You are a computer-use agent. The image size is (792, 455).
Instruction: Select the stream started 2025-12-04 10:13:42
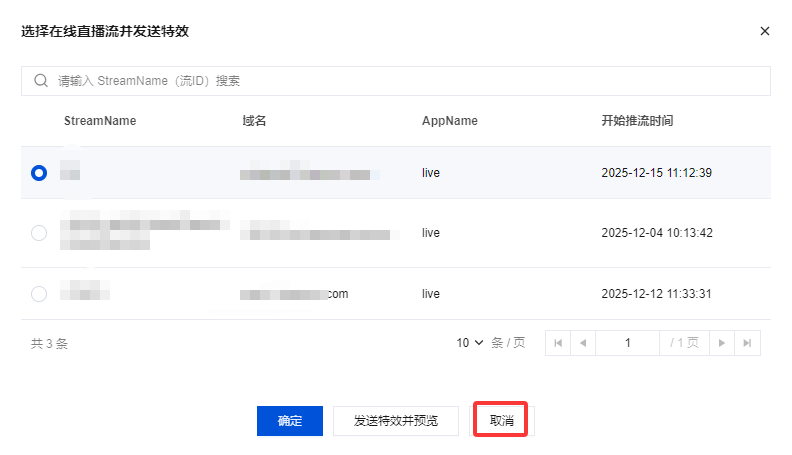39,233
